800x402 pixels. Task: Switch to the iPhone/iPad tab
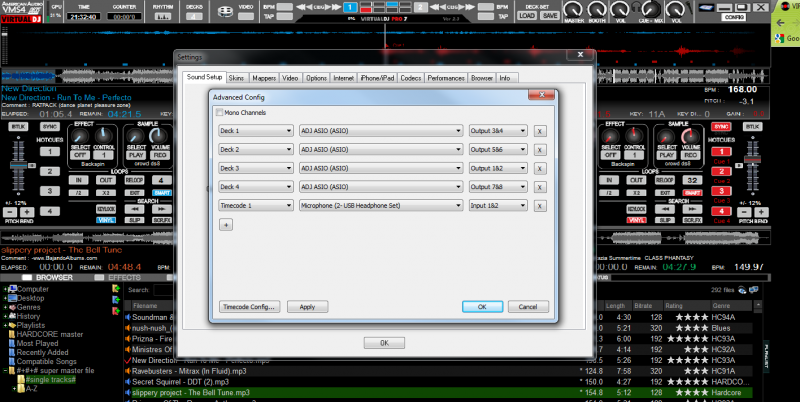(377, 78)
